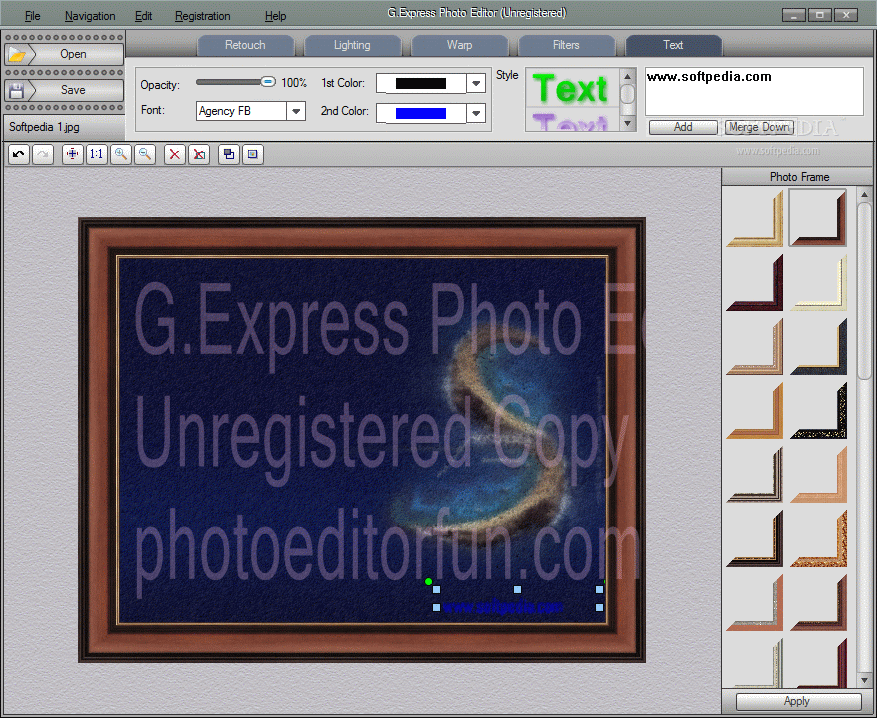Choose the orange wood frame thumbnail

coord(755,410)
